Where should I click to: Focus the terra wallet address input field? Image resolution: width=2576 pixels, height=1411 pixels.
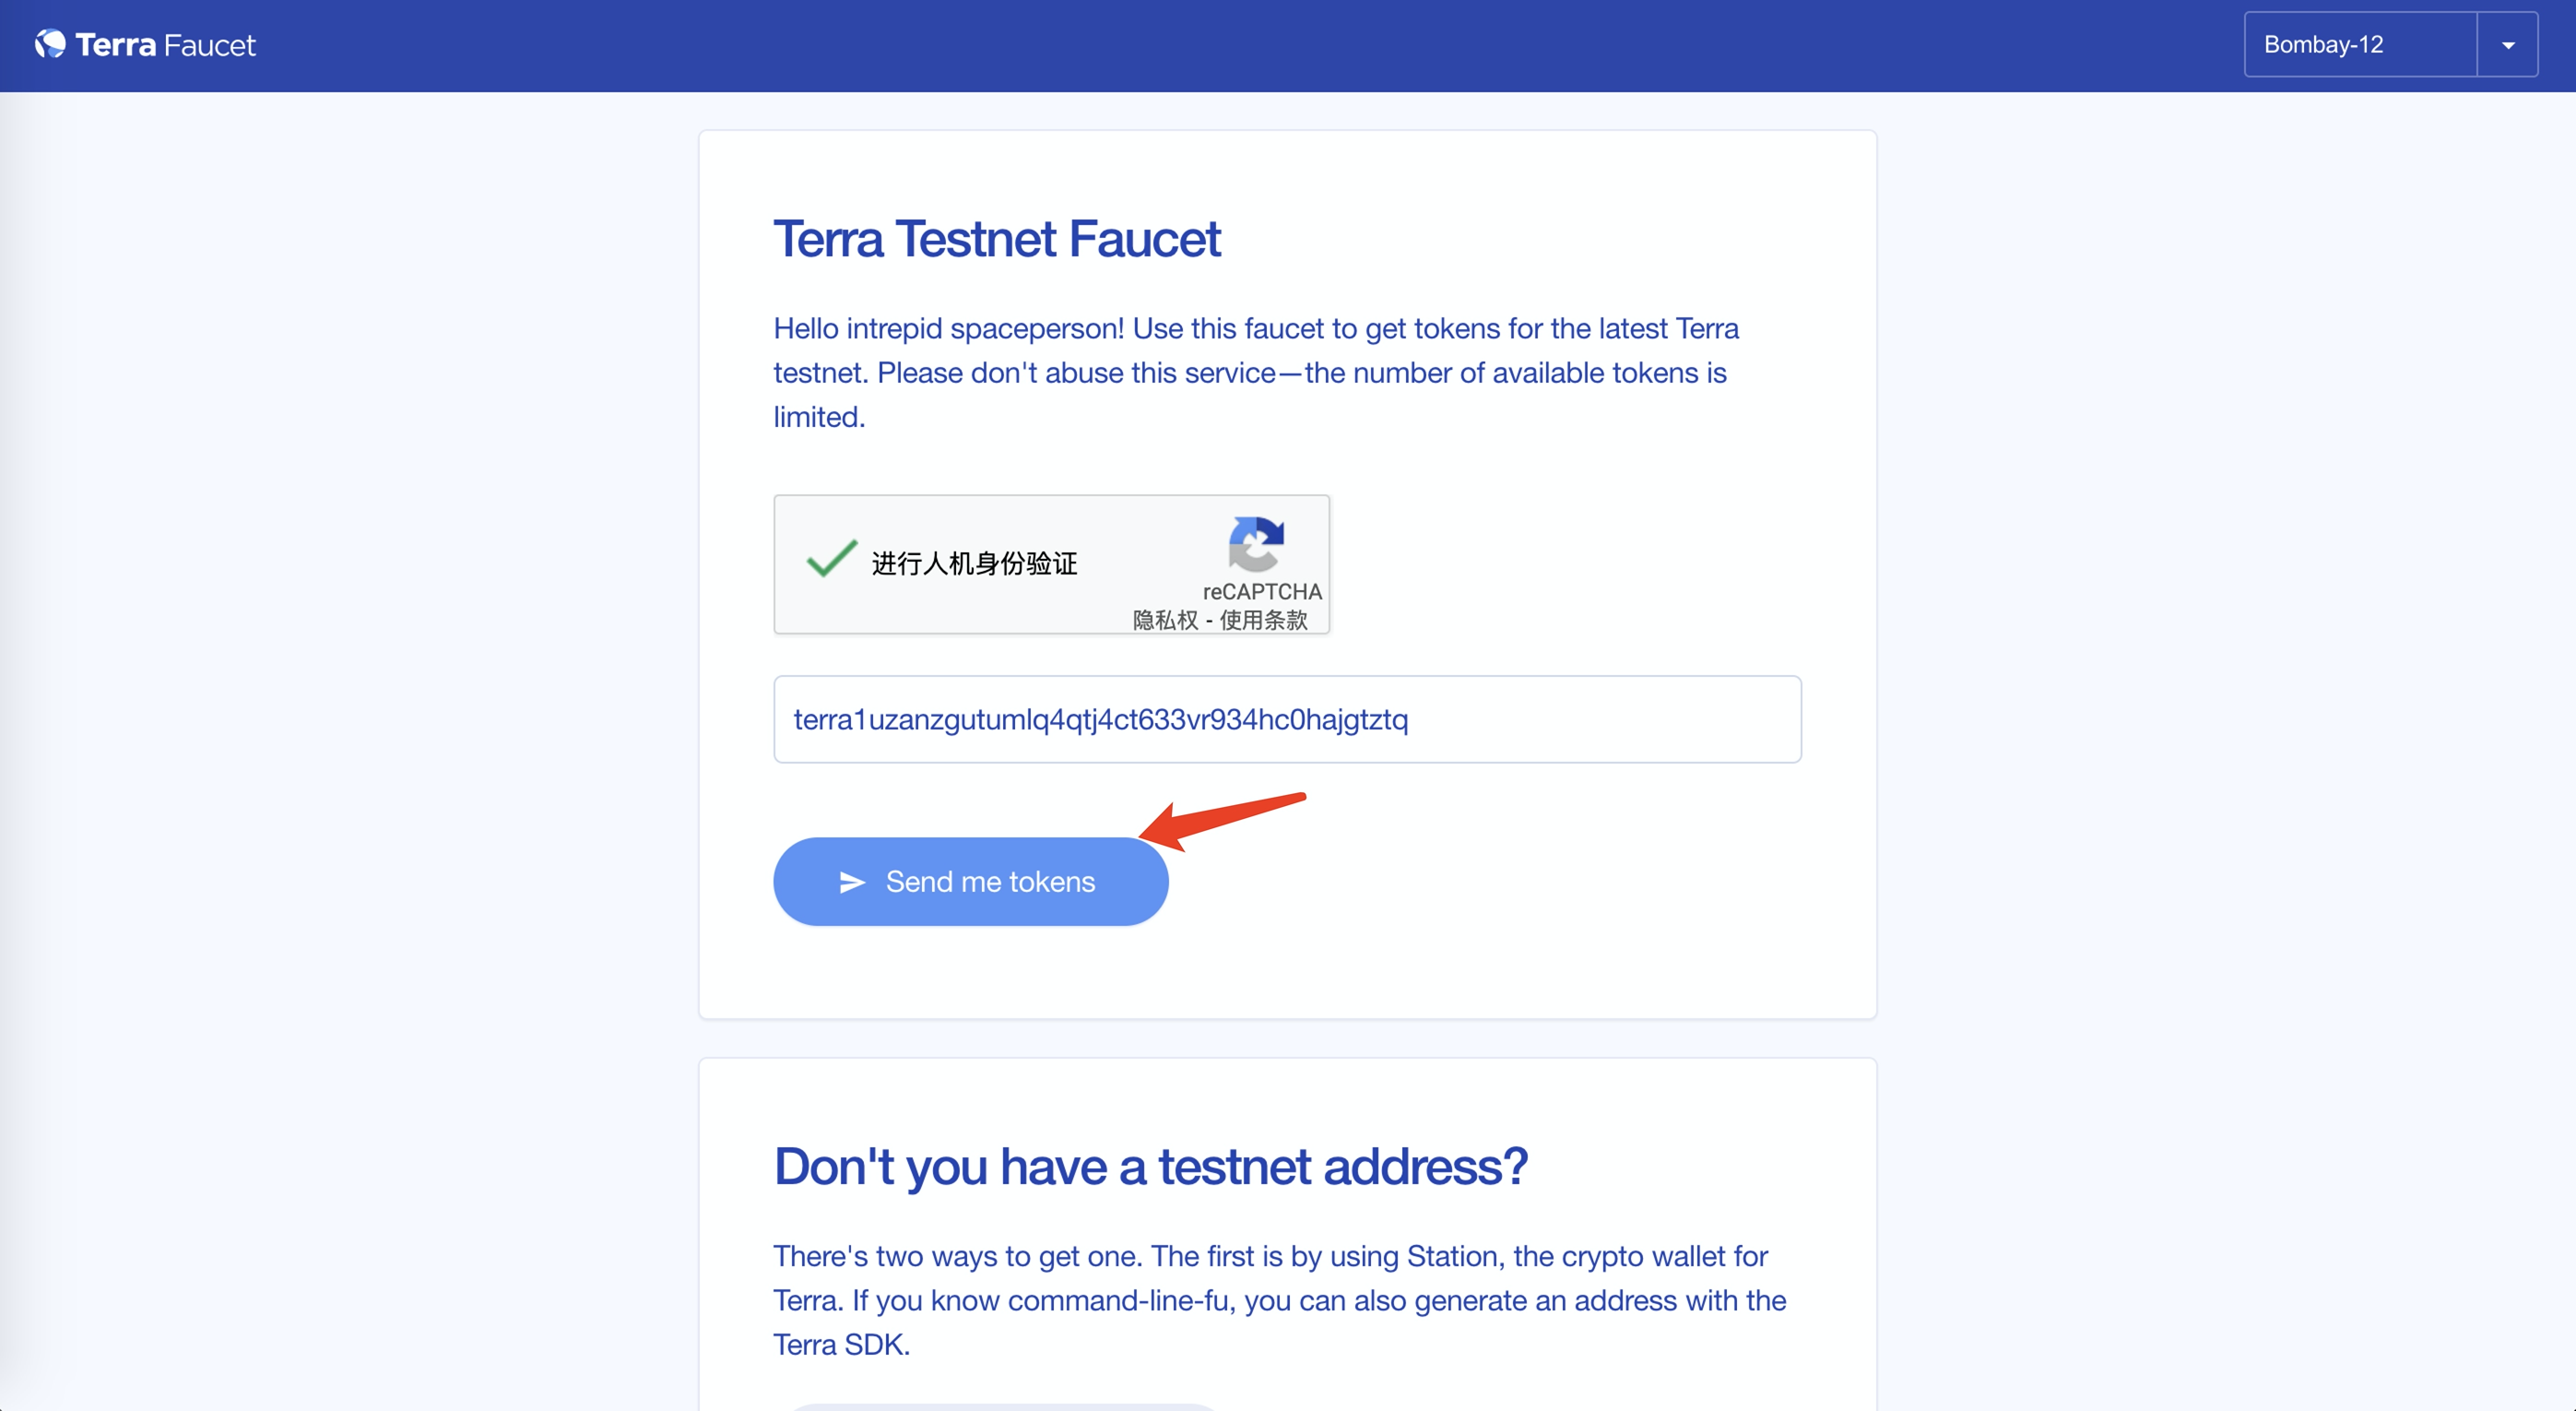tap(1287, 719)
